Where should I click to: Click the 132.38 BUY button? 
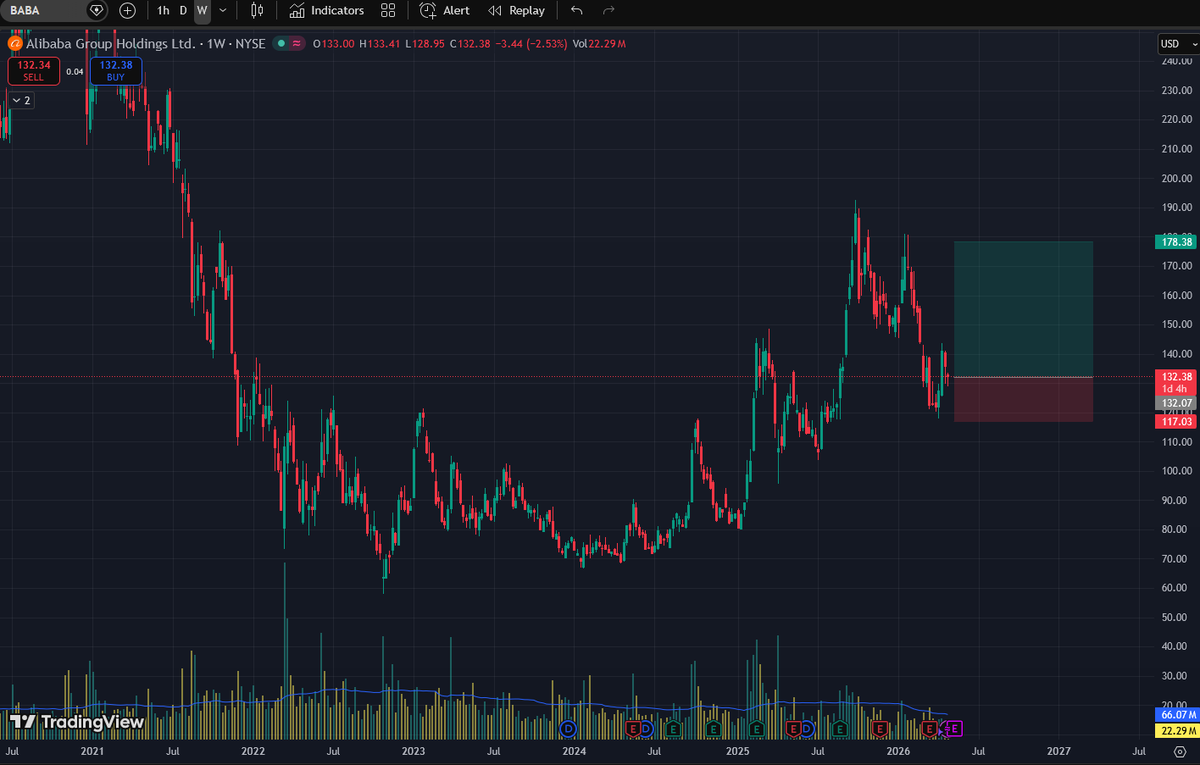click(x=116, y=70)
